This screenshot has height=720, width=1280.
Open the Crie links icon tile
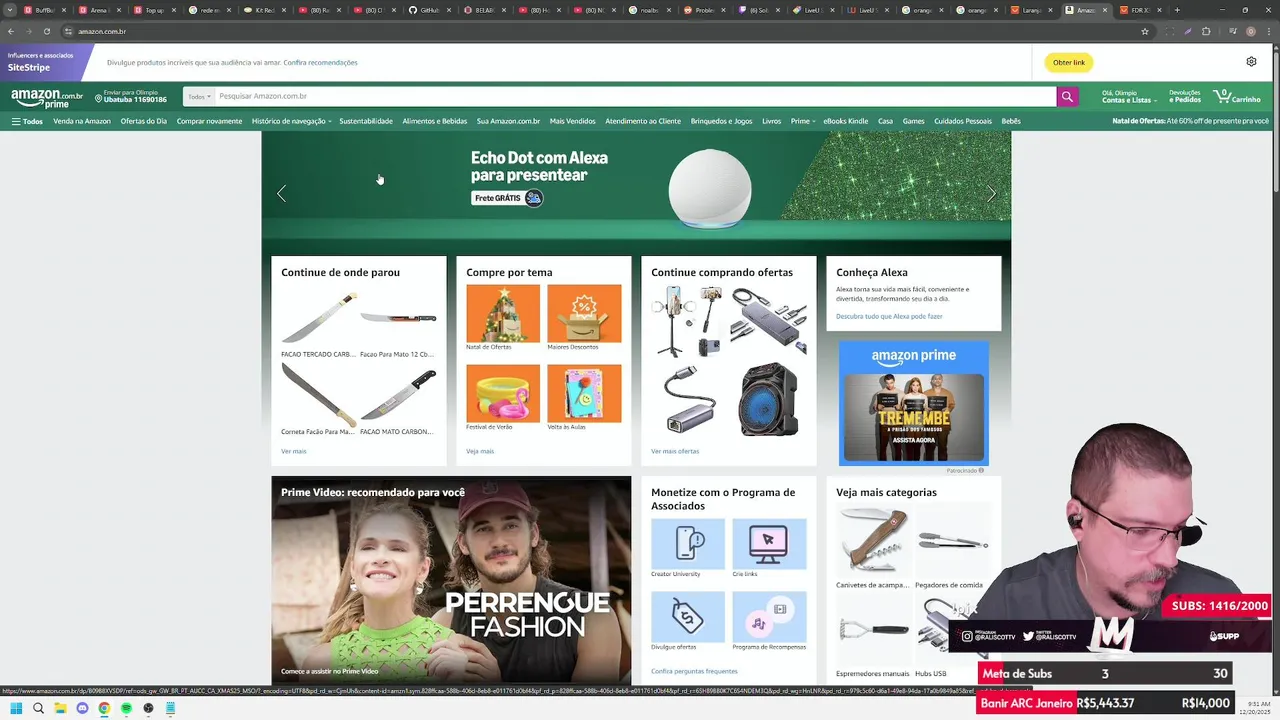769,544
